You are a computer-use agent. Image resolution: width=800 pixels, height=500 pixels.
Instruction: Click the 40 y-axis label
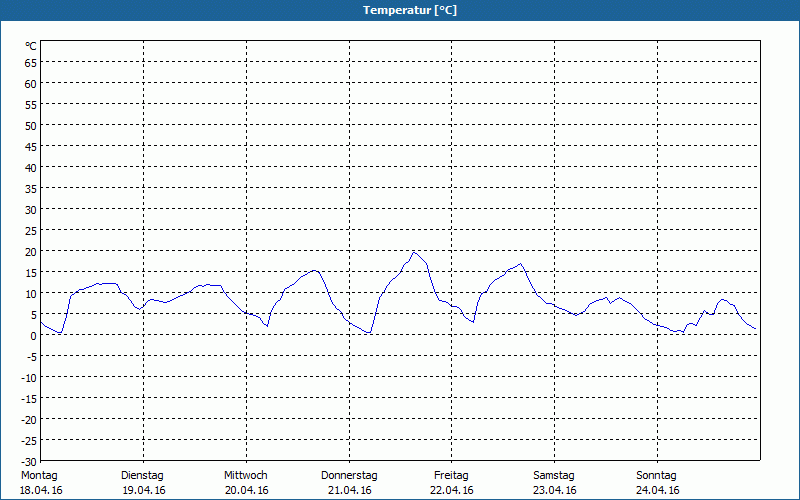[x=31, y=168]
